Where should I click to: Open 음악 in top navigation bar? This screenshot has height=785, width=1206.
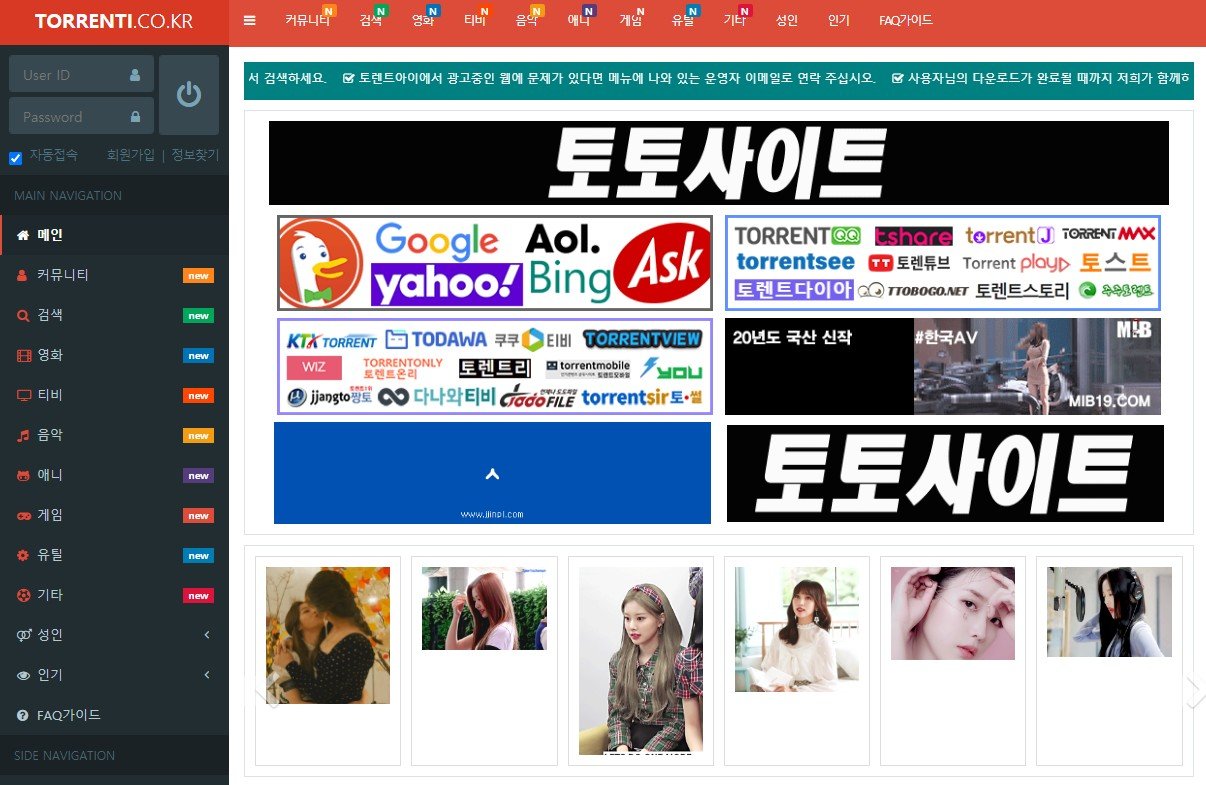point(527,20)
